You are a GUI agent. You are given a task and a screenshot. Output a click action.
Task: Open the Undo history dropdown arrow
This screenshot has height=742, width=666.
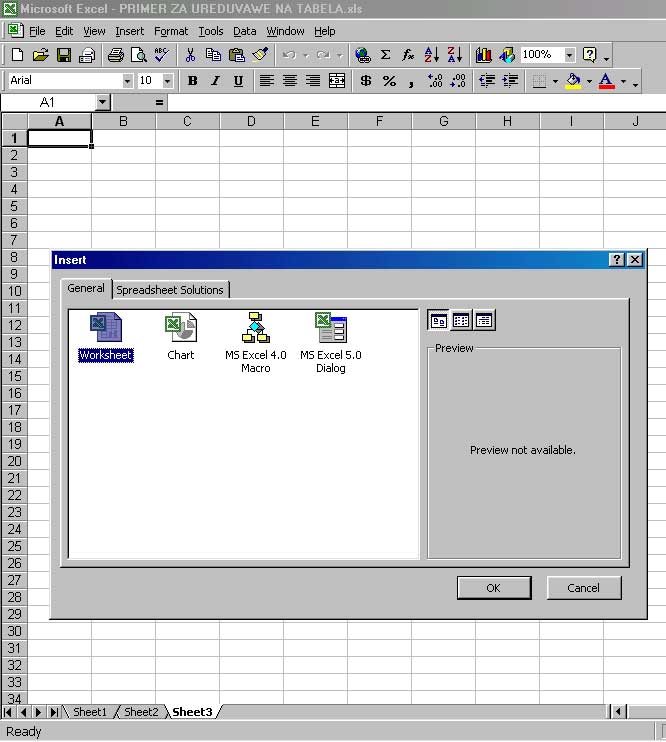(x=306, y=55)
